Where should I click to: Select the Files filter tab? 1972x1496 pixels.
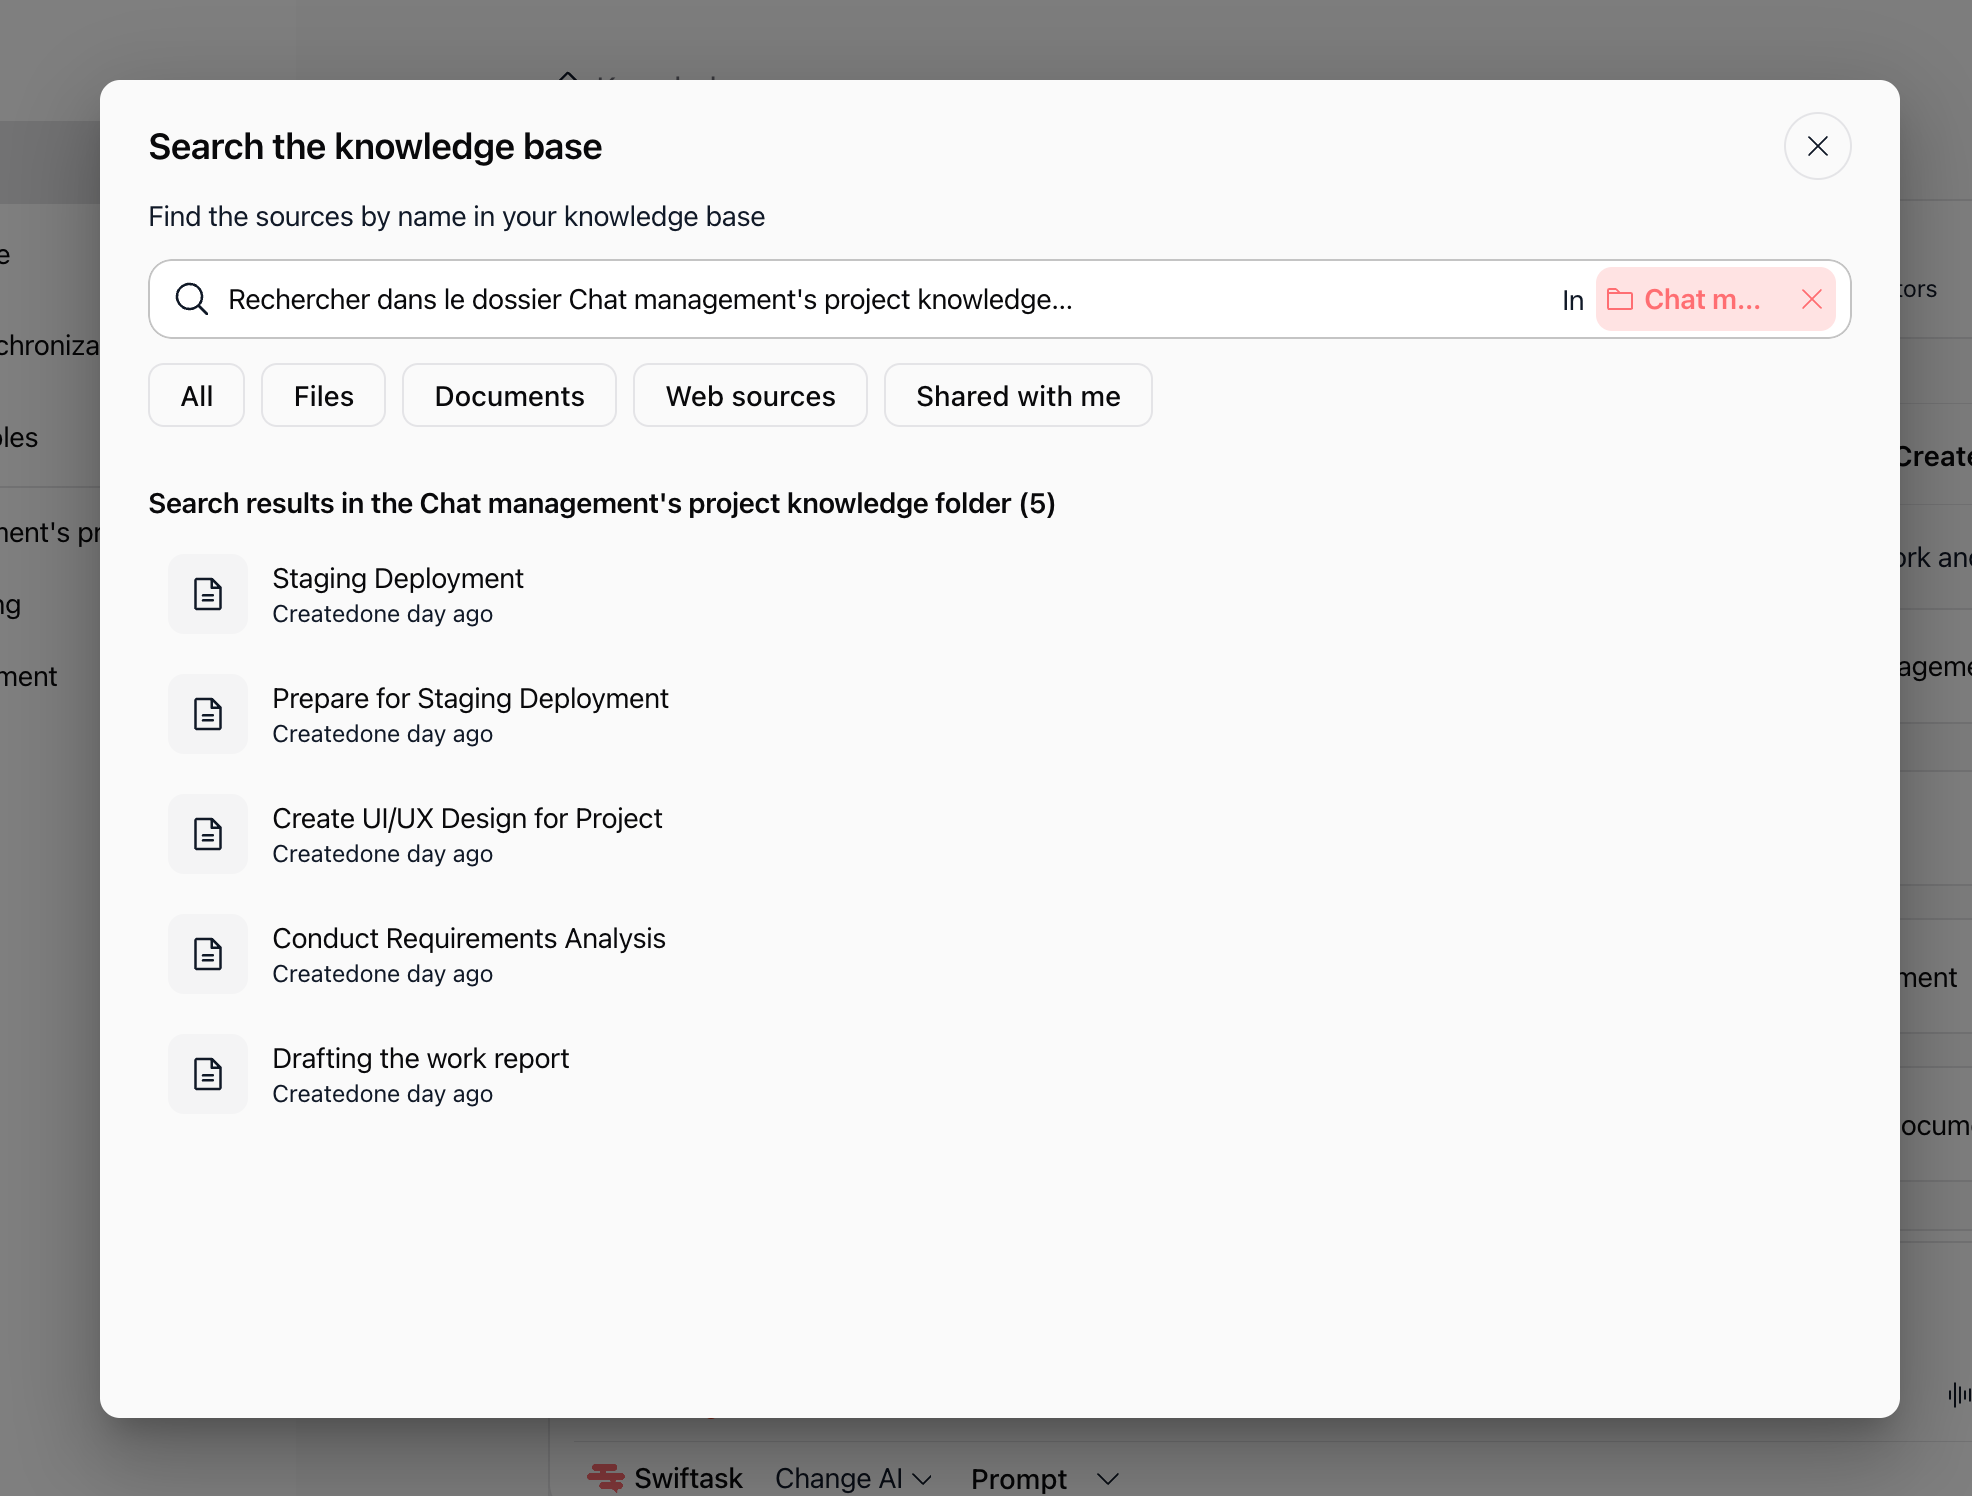[x=323, y=396]
